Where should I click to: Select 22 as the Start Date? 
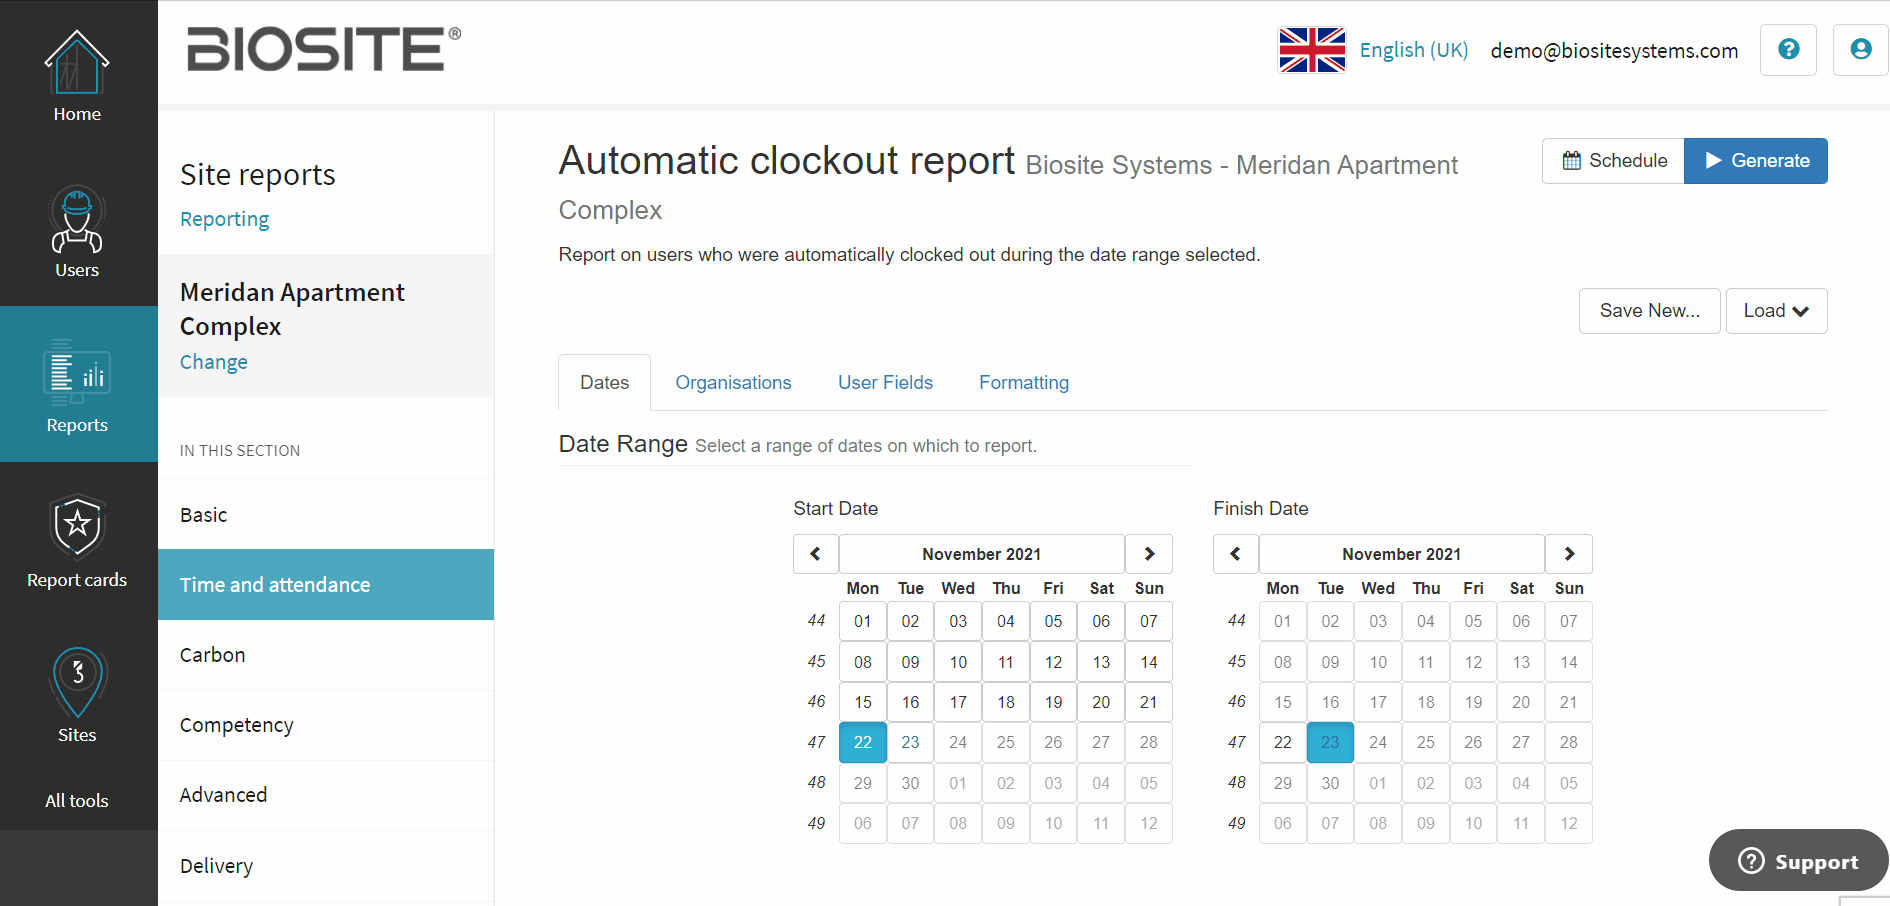click(863, 742)
